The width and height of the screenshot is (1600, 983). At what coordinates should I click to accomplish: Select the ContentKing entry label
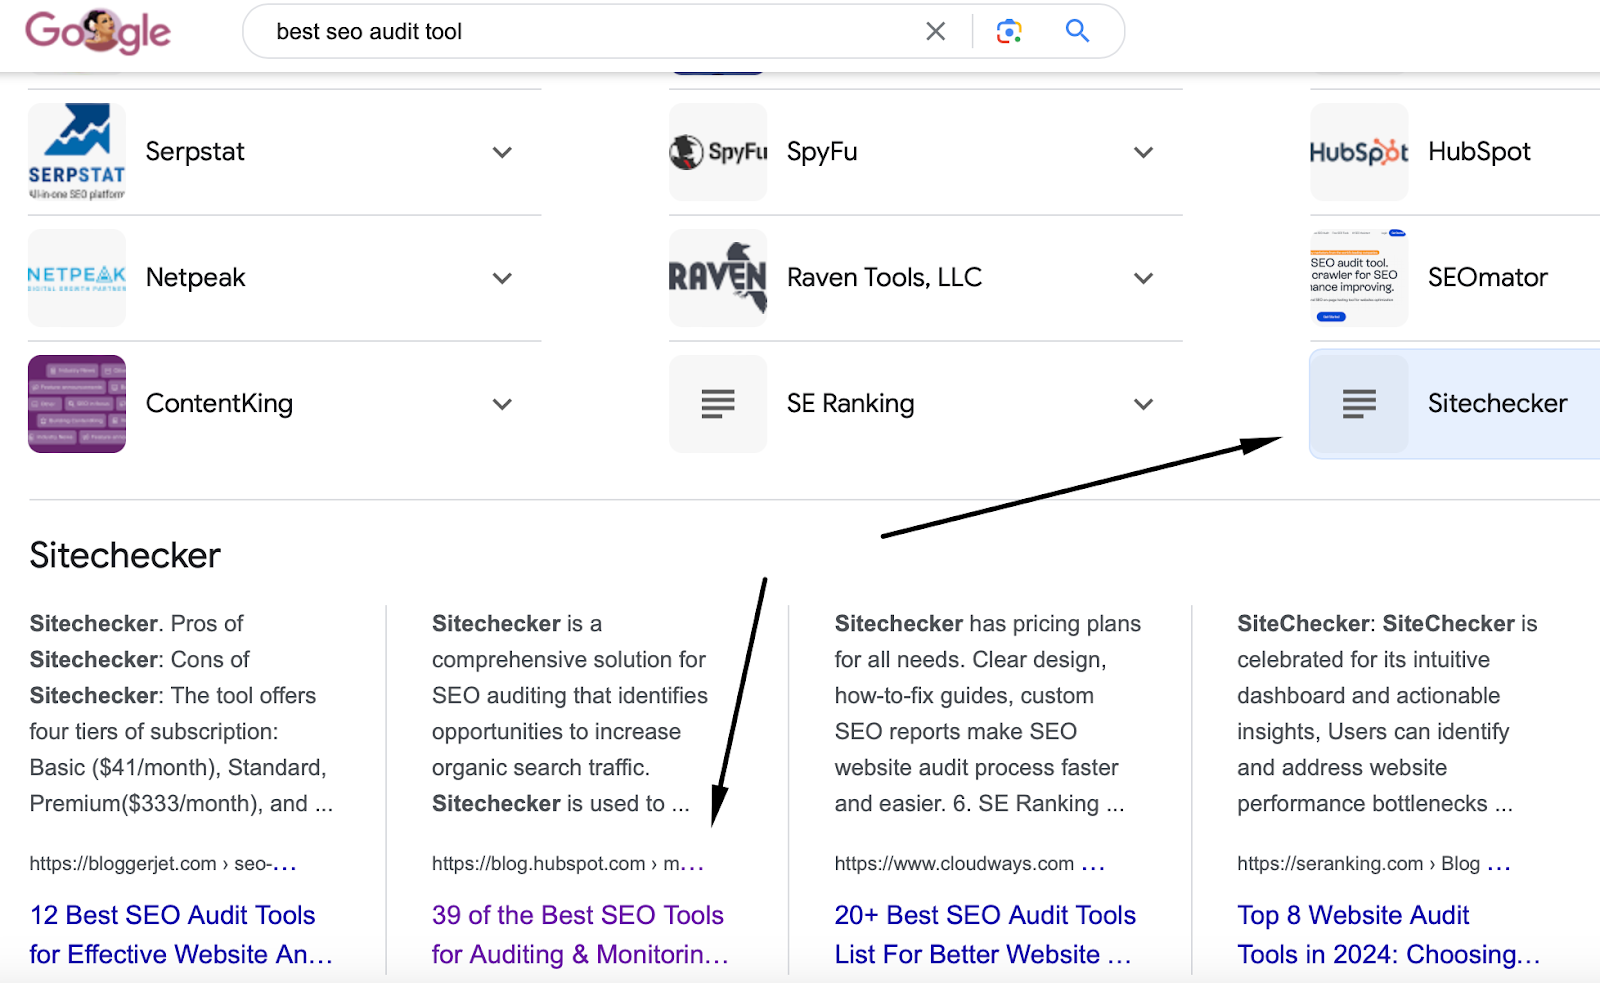(219, 404)
